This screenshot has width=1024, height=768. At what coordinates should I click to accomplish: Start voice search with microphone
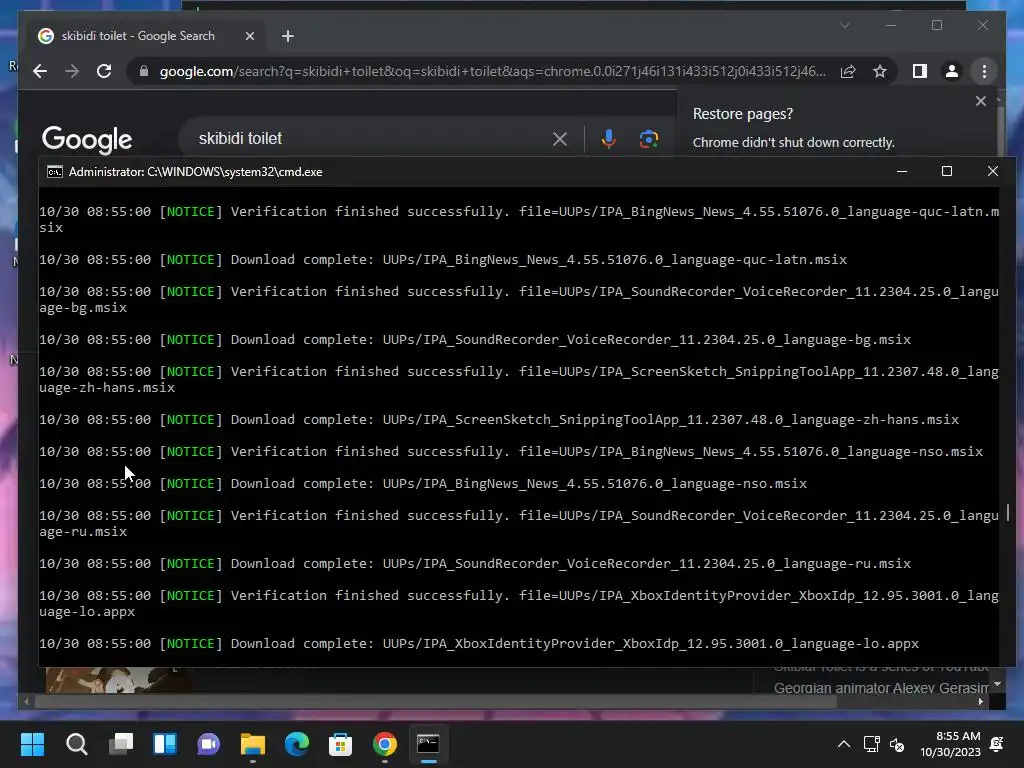point(609,138)
